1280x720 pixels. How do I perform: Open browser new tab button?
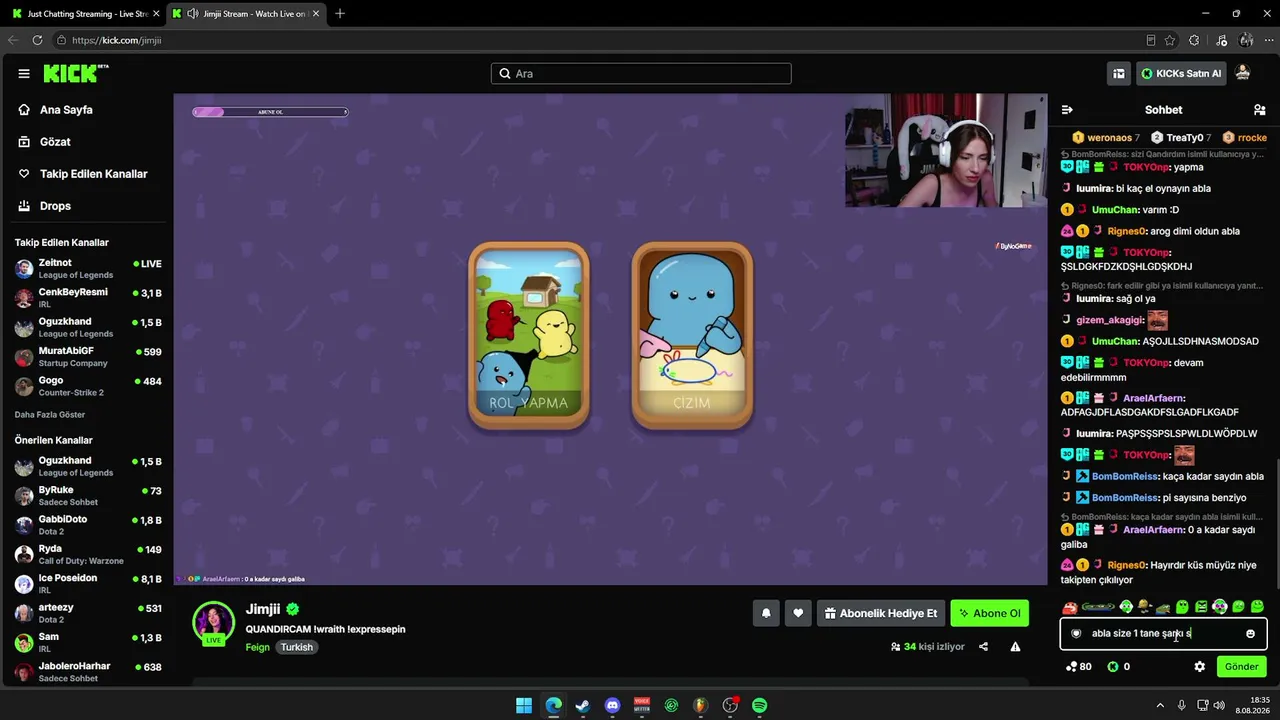pos(340,14)
